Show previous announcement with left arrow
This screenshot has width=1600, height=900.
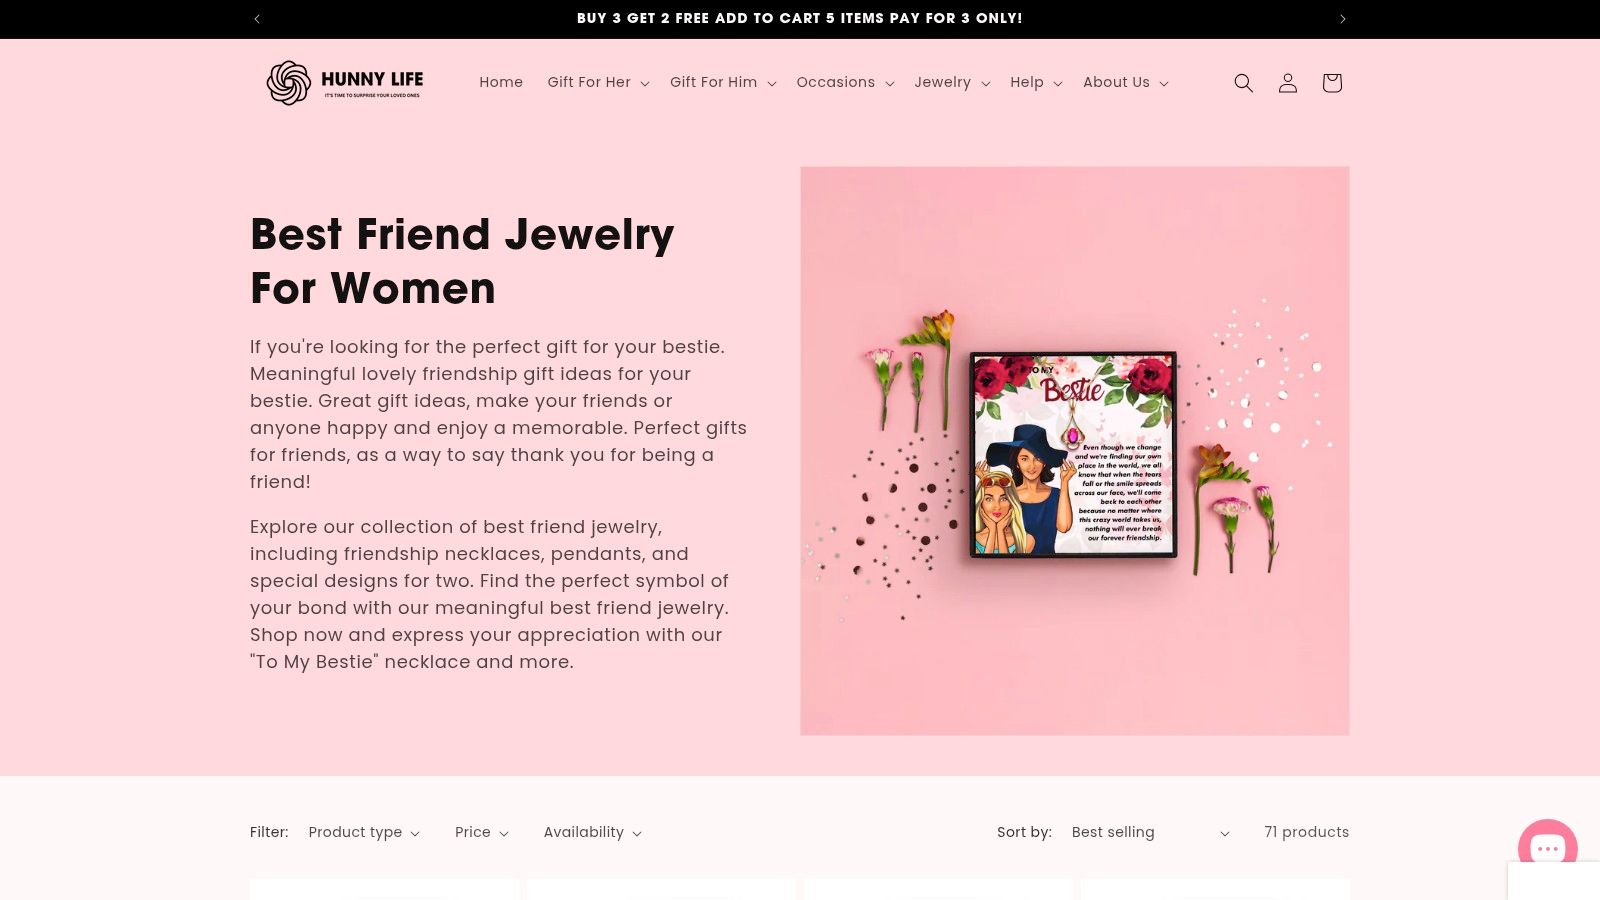[257, 19]
